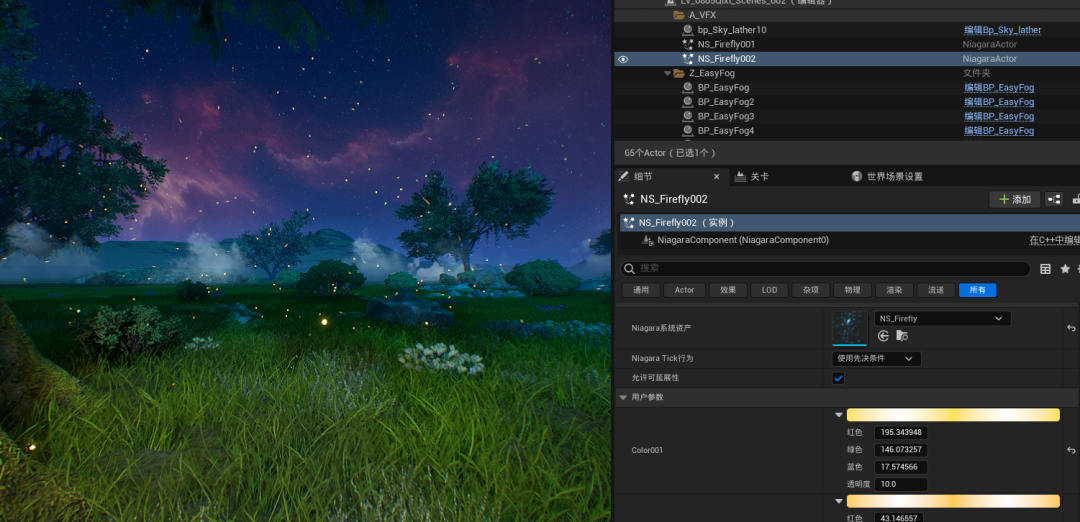Filter details by Actor
Viewport: 1080px width, 522px height.
(x=684, y=291)
